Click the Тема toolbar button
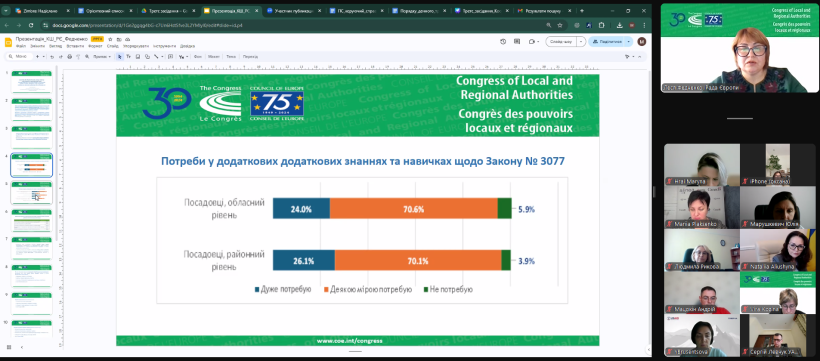 tap(231, 57)
